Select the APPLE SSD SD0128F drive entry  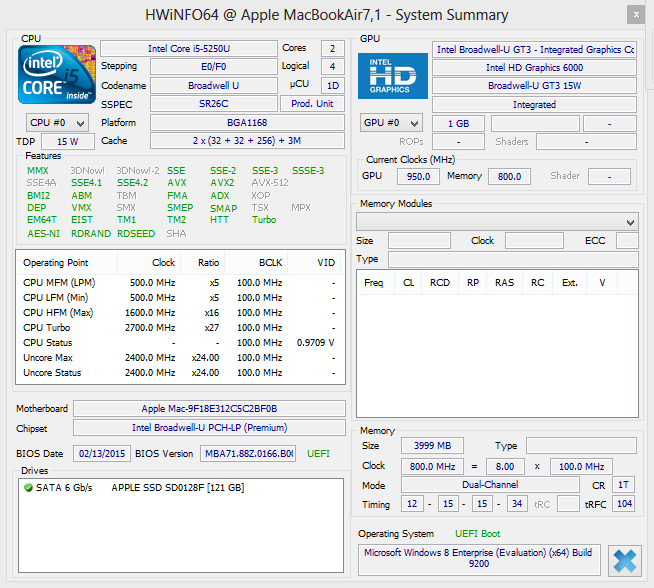[x=167, y=487]
